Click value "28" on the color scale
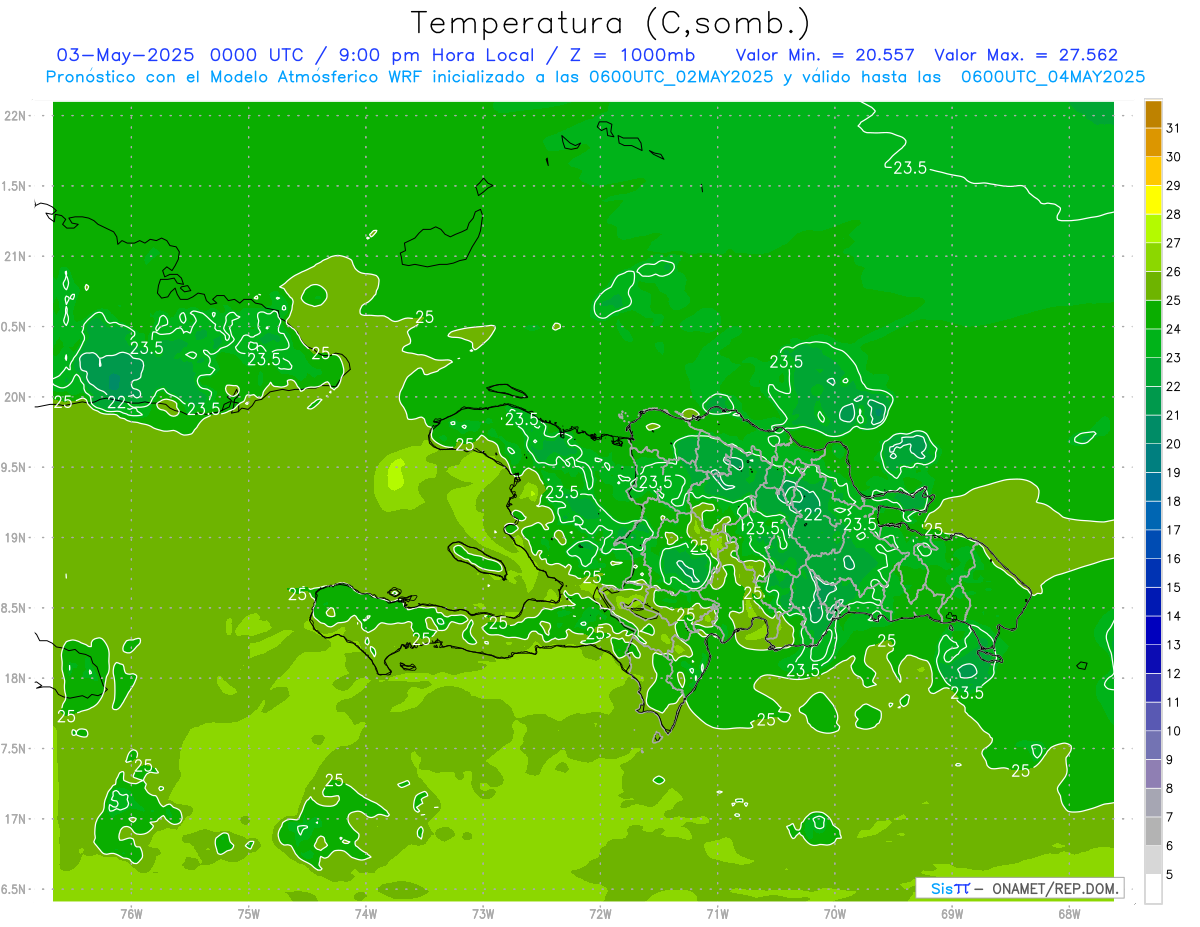 tap(1173, 214)
